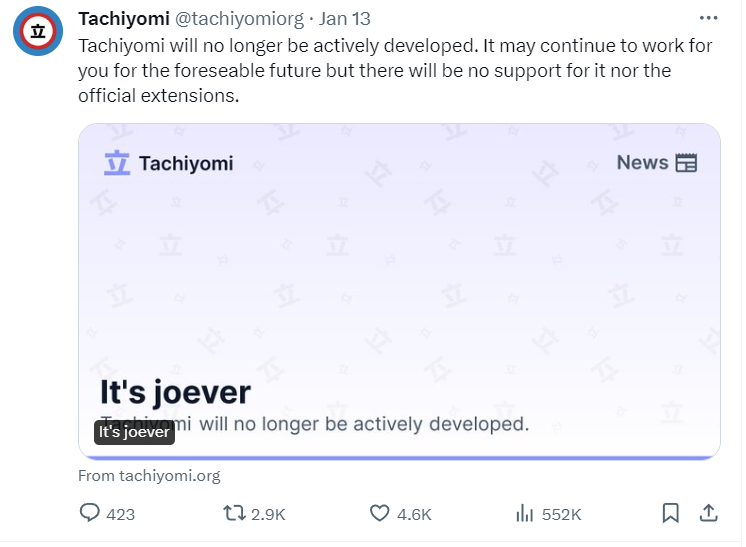746x547 pixels.
Task: Repost this tweet with the retweet icon
Action: (x=234, y=513)
